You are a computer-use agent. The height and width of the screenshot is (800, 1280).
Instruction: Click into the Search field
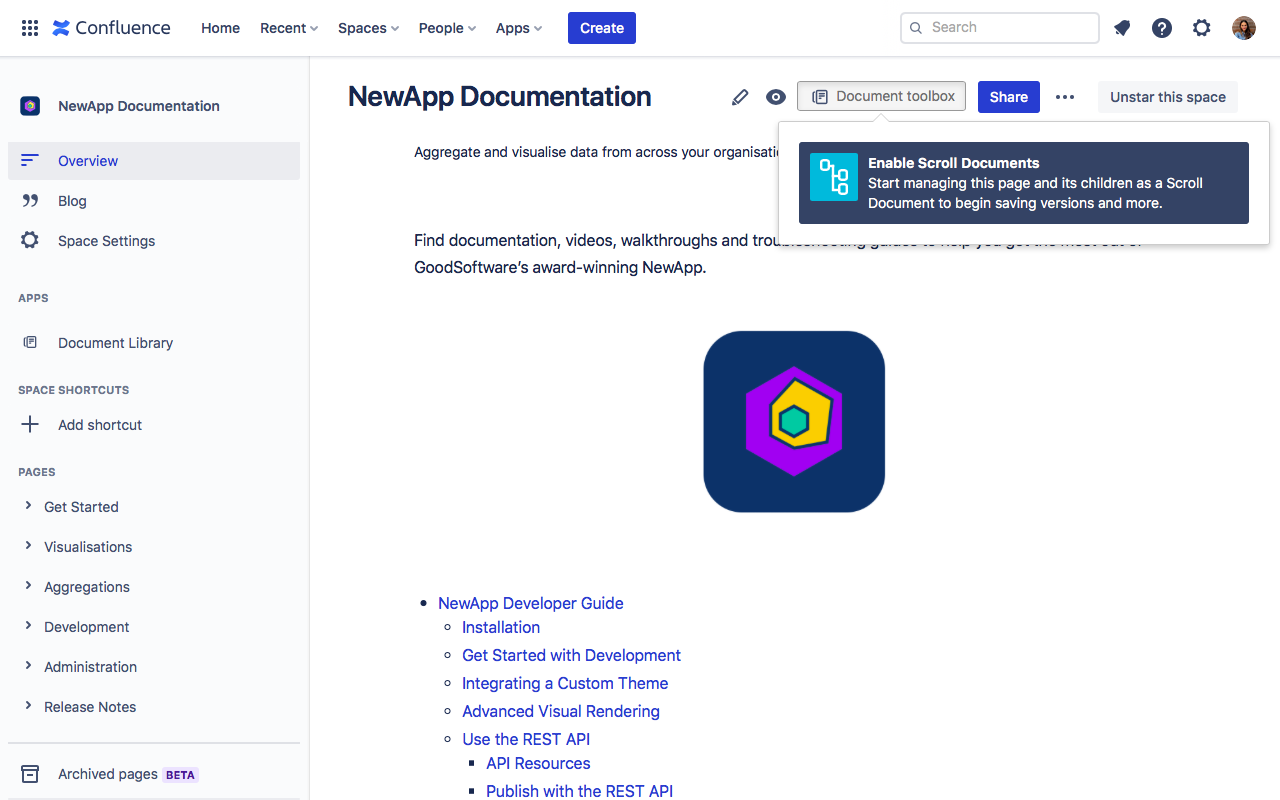(x=1000, y=28)
